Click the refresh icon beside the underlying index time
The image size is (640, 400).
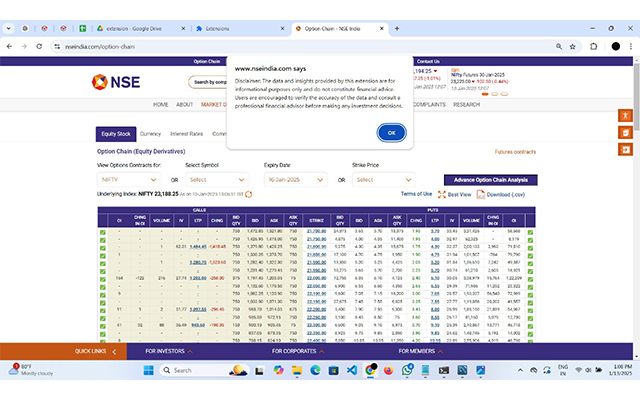tap(249, 194)
